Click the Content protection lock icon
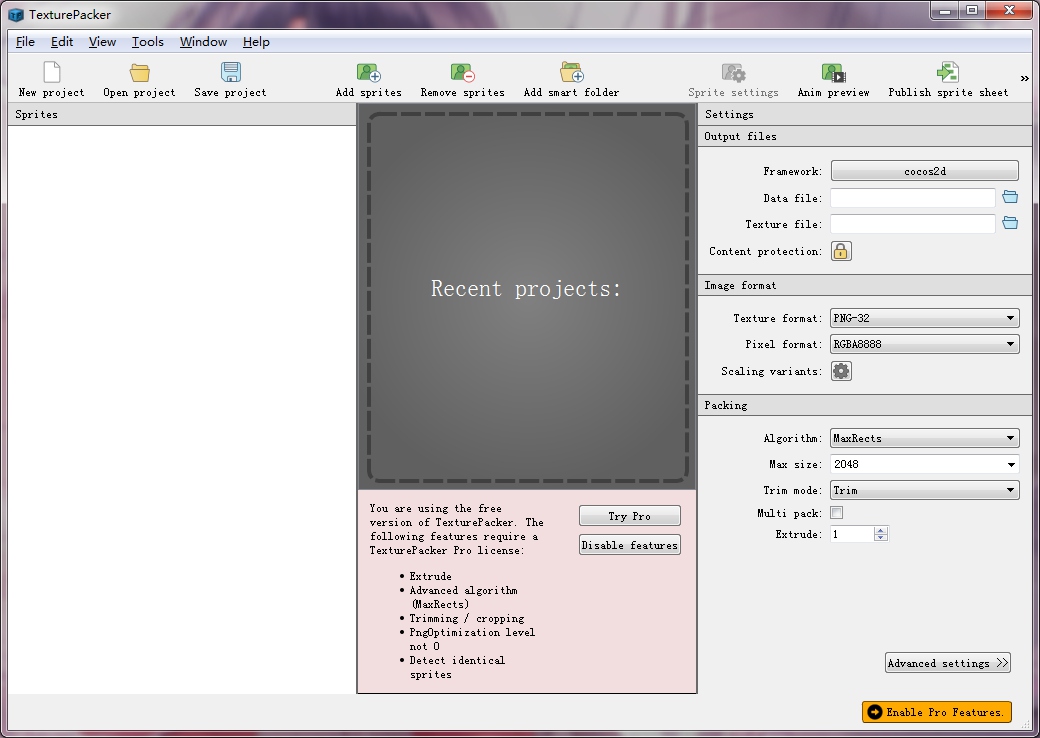The height and width of the screenshot is (738, 1040). pos(841,251)
